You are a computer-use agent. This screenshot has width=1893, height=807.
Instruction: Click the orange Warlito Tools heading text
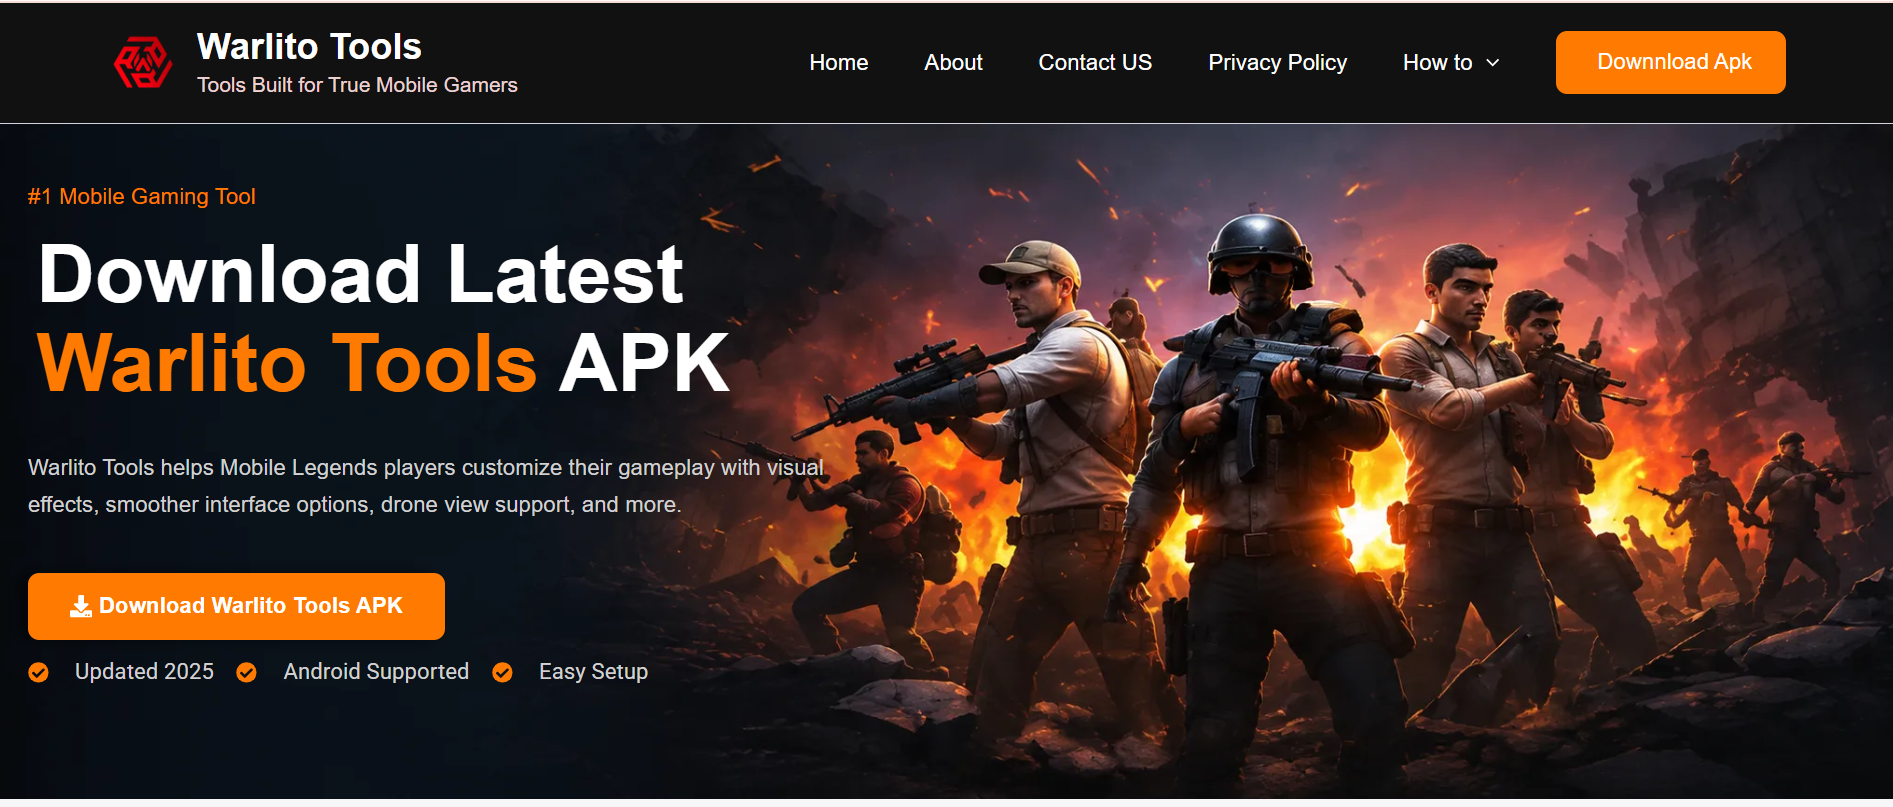click(x=287, y=362)
